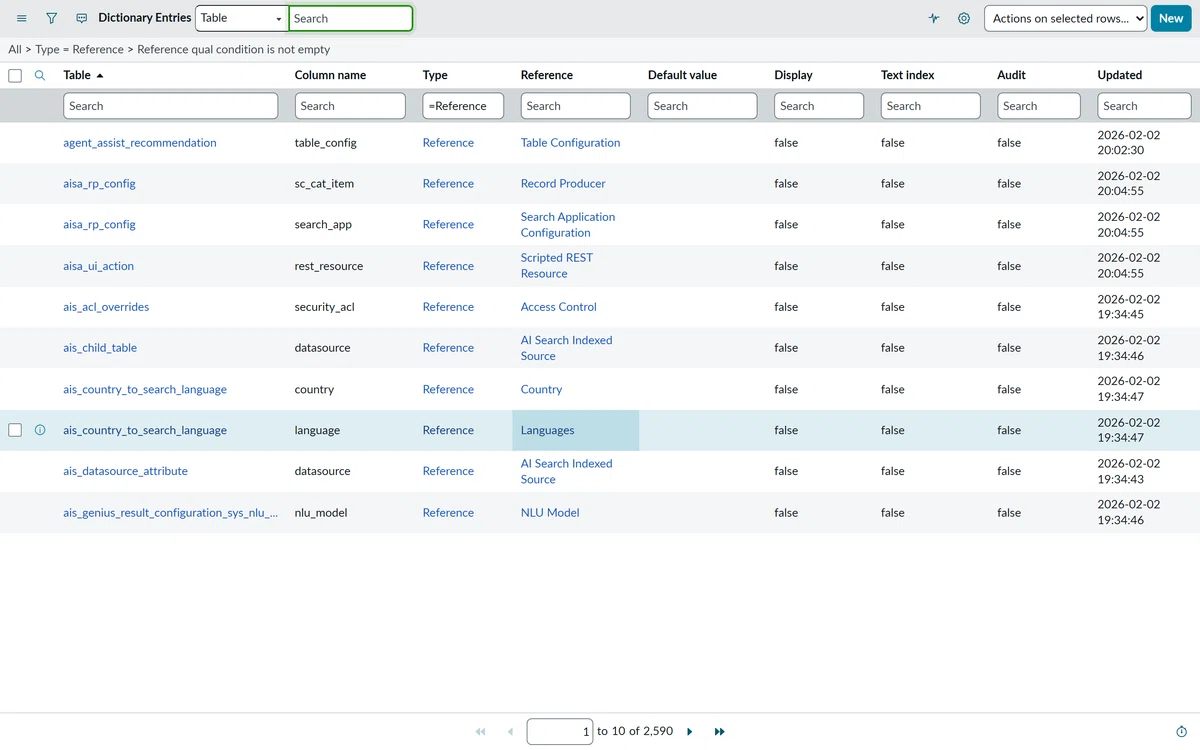Open aisa_rp_config sc_cat_item row link
Screen dimensions: 1200x750
pyautogui.click(x=99, y=184)
